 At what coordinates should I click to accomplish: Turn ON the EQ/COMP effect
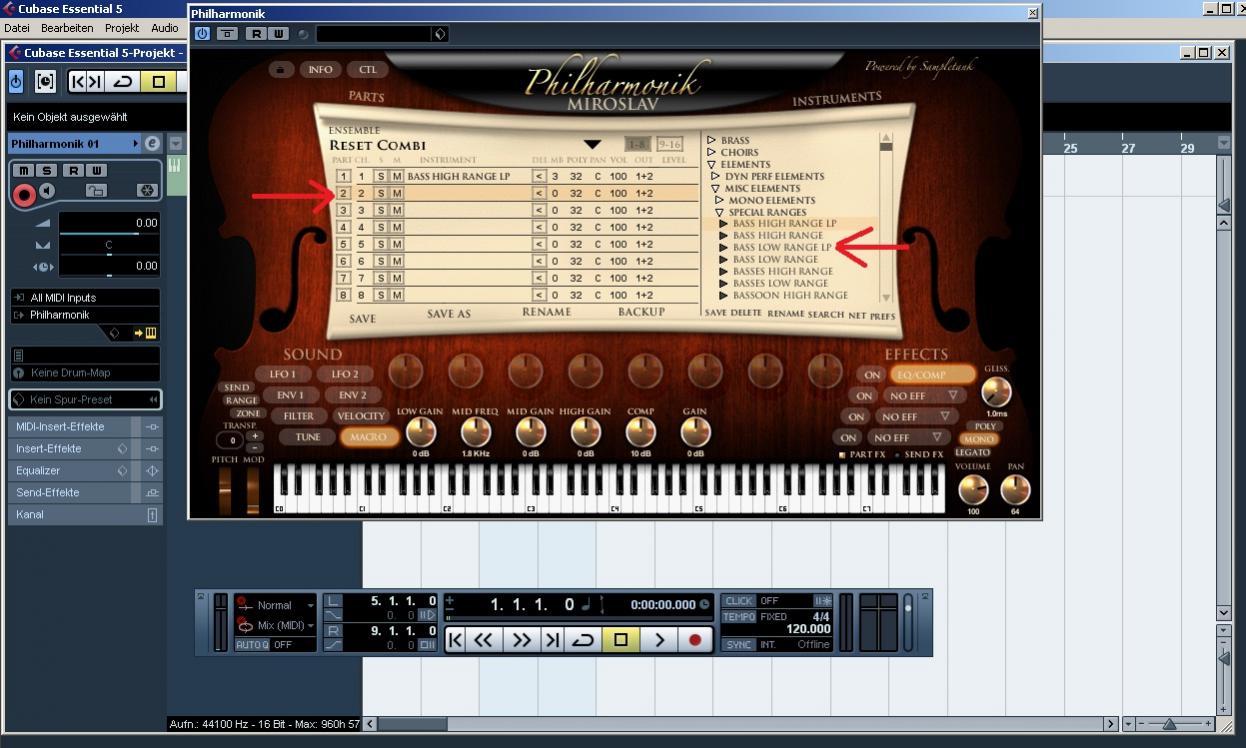(873, 375)
